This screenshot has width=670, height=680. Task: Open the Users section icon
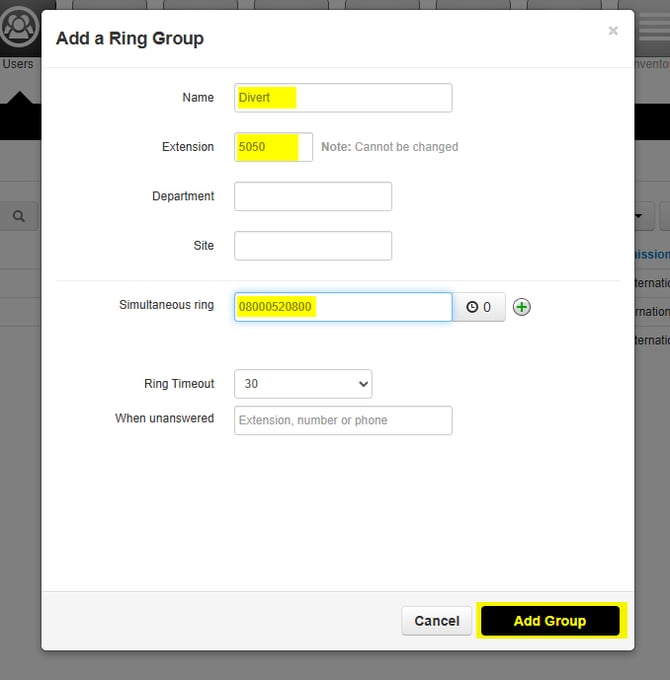18,27
